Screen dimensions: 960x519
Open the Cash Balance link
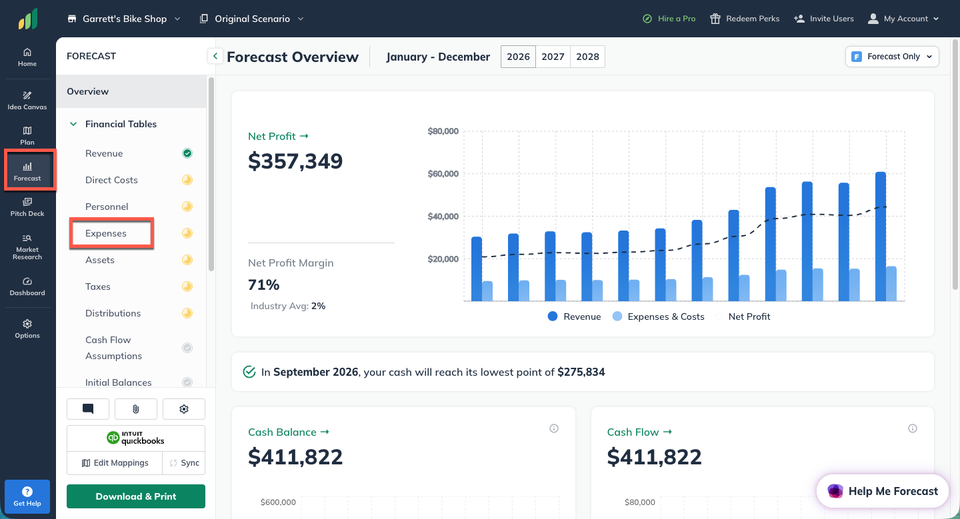[x=288, y=432]
